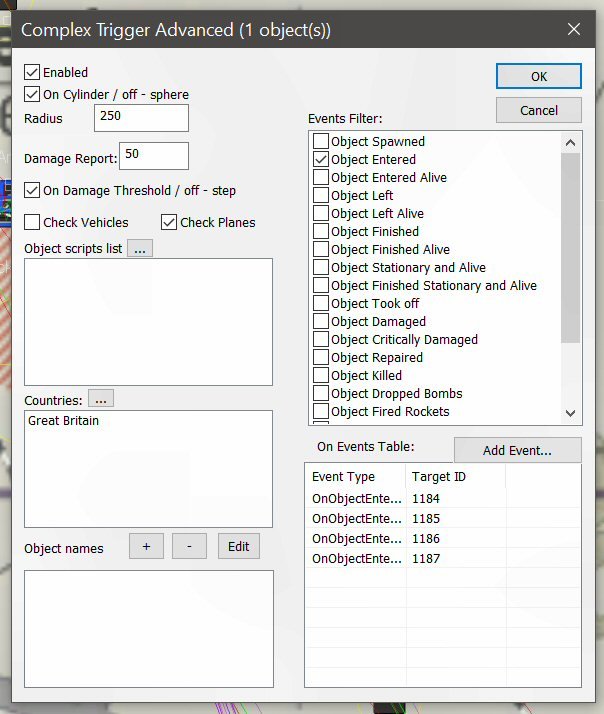This screenshot has width=604, height=714.
Task: Select Great Britain in Countries list
Action: pos(63,420)
